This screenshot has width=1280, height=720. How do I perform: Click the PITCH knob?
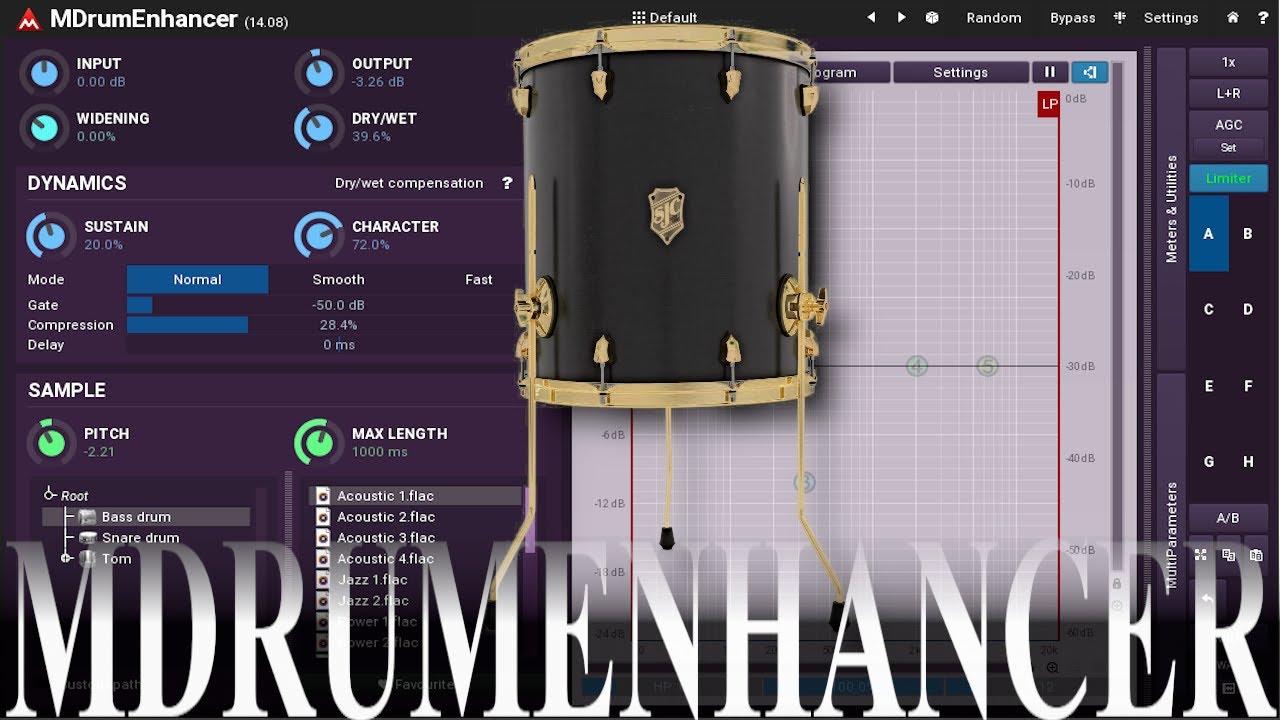[x=50, y=442]
